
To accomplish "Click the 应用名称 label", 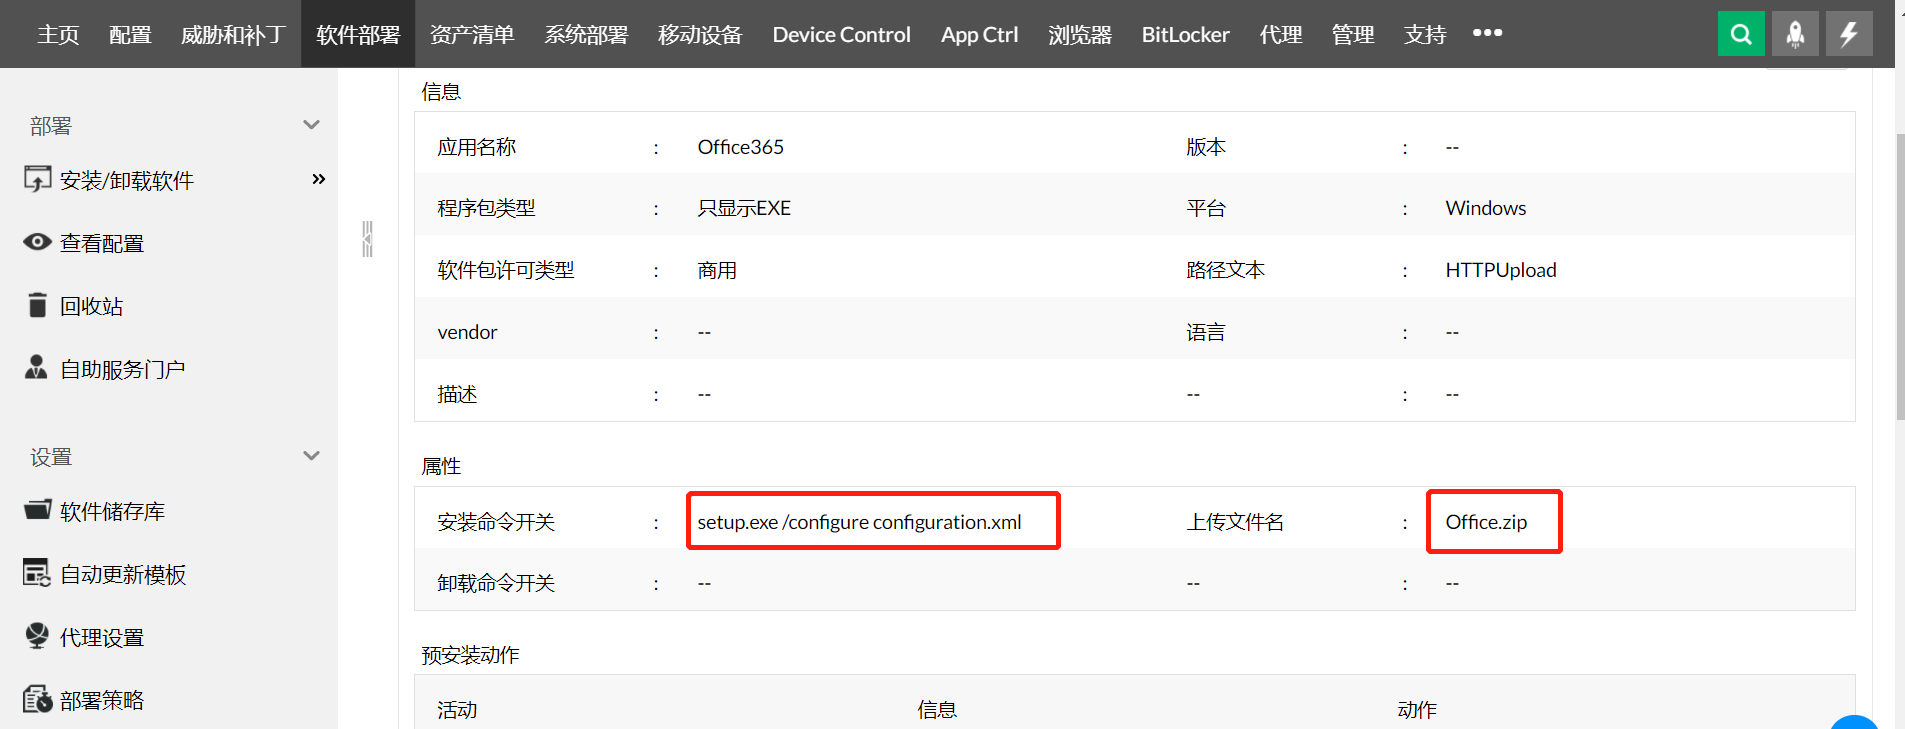I will pos(477,147).
